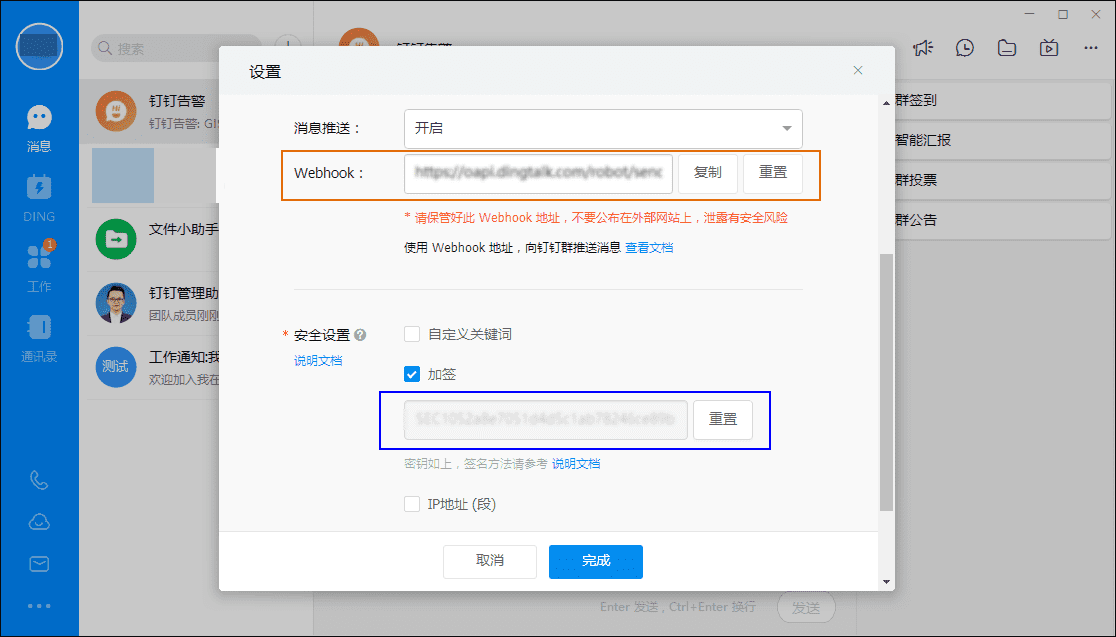Viewport: 1116px width, 637px height.
Task: Open the 工作 workbench icon
Action: coord(39,258)
